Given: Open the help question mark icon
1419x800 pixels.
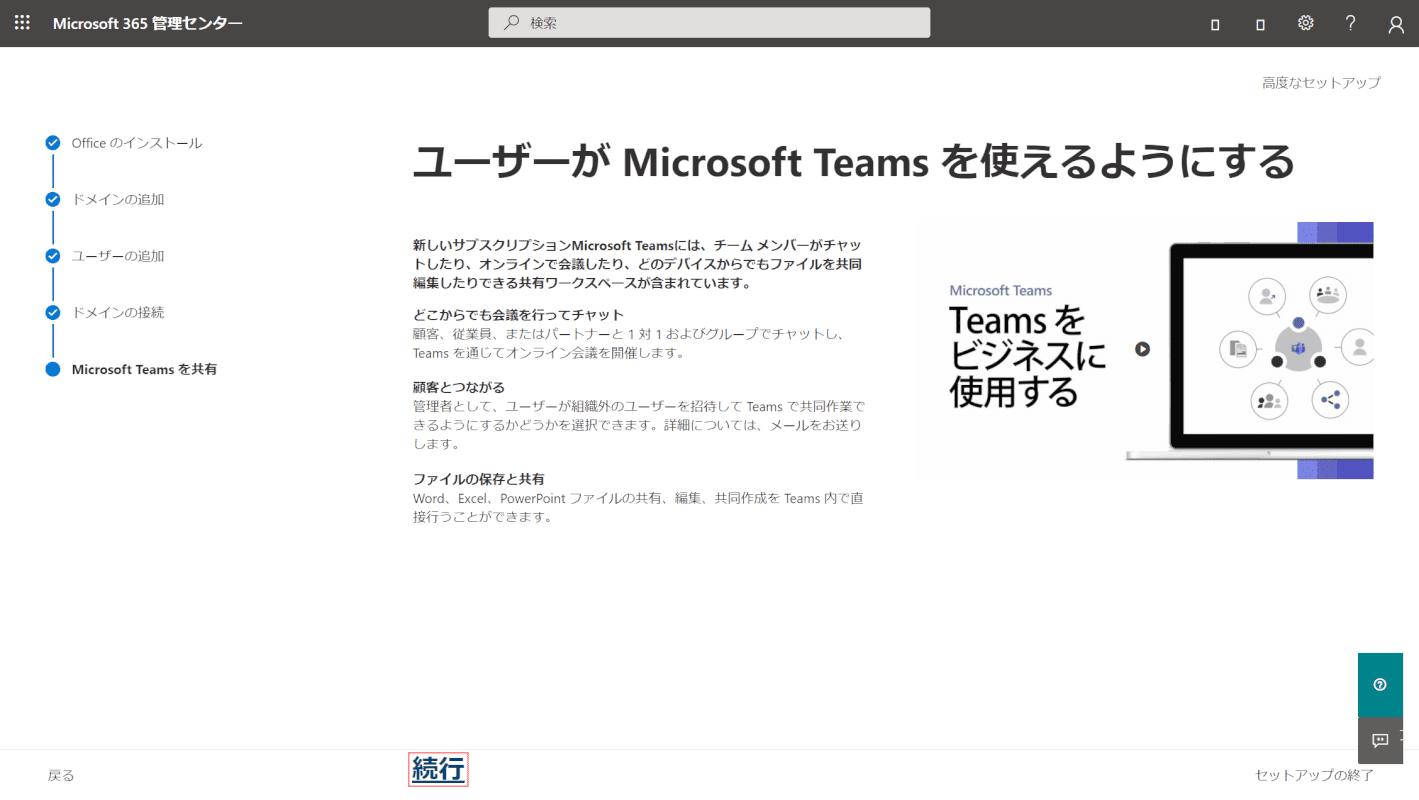Looking at the screenshot, I should point(1351,23).
